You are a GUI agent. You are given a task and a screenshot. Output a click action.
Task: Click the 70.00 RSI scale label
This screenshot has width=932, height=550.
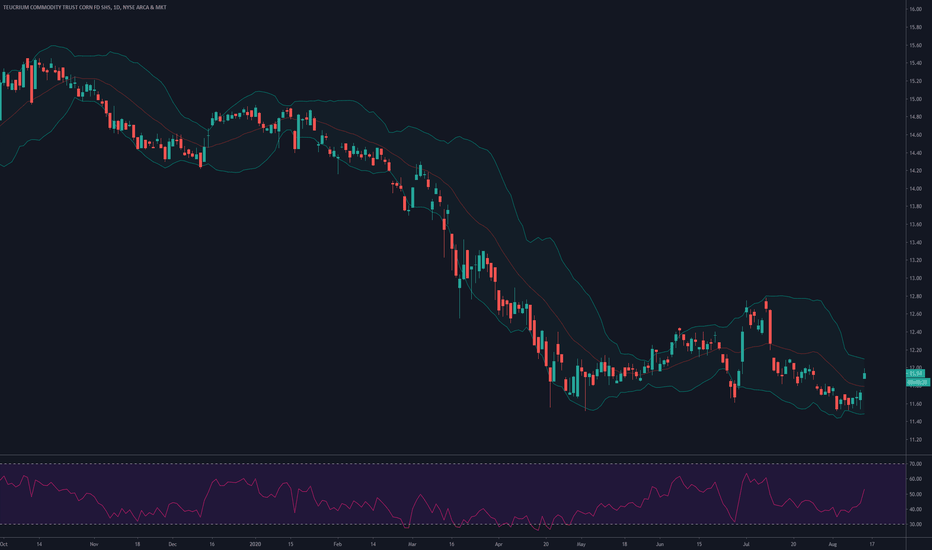(915, 464)
